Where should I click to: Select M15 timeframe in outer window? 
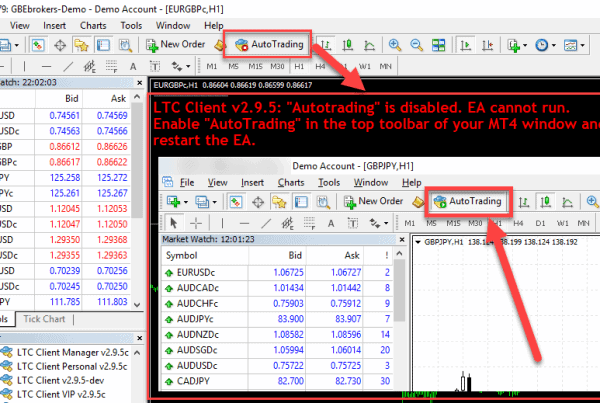tap(255, 67)
